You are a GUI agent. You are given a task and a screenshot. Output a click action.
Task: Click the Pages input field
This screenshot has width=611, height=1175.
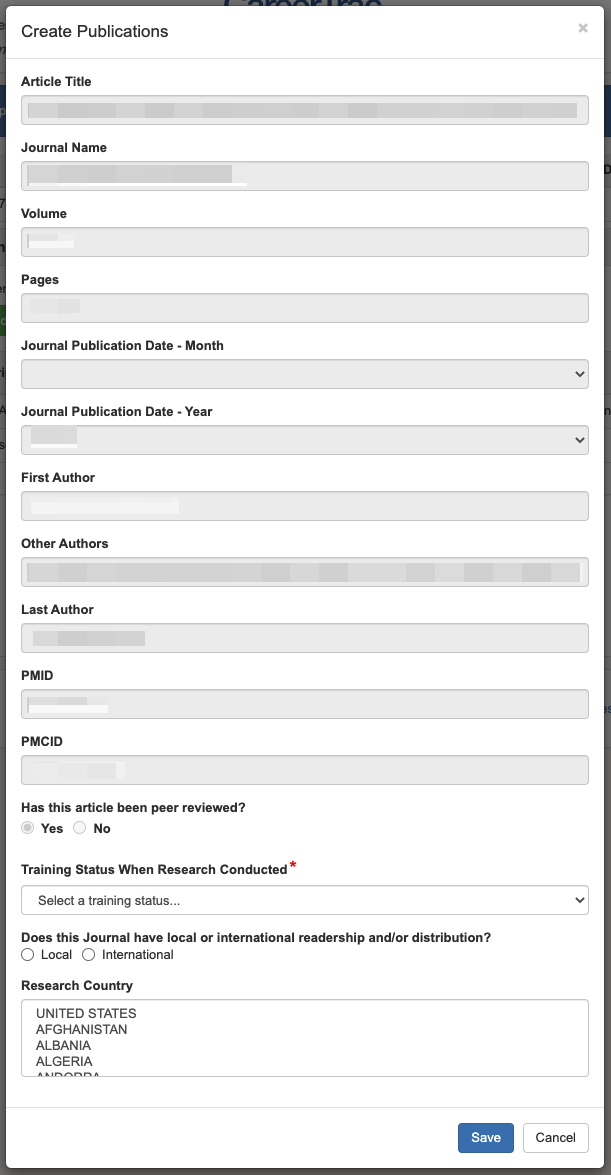(x=304, y=308)
